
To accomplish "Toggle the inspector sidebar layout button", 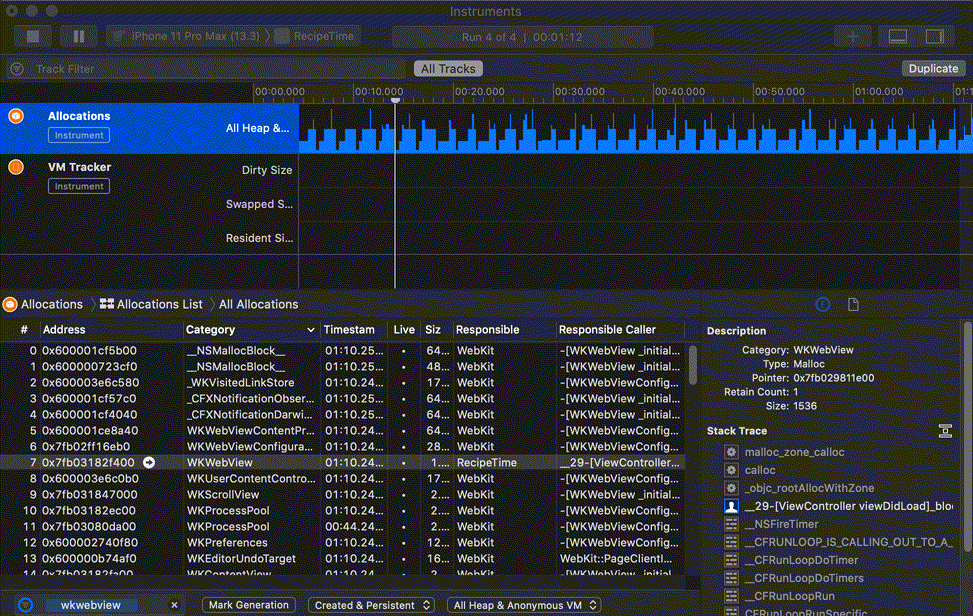I will point(934,37).
